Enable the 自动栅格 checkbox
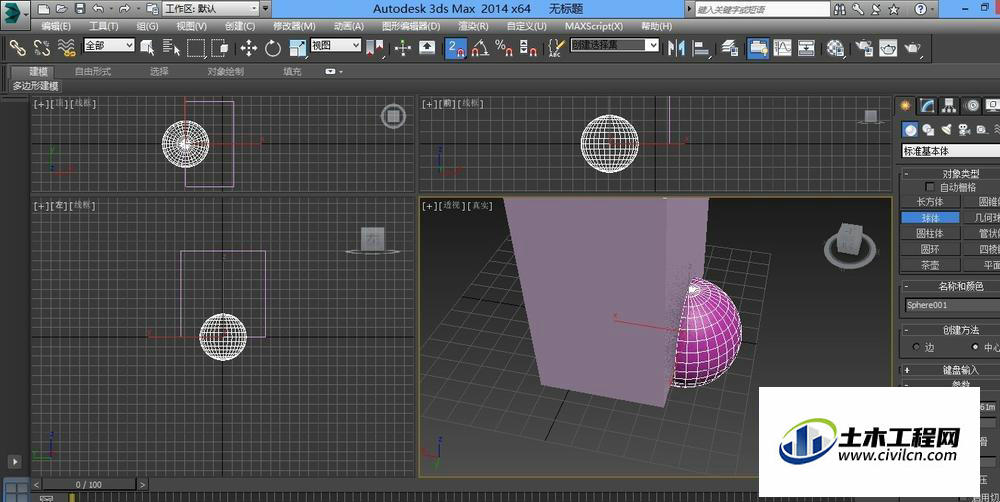Viewport: 1000px width, 502px height. (929, 187)
